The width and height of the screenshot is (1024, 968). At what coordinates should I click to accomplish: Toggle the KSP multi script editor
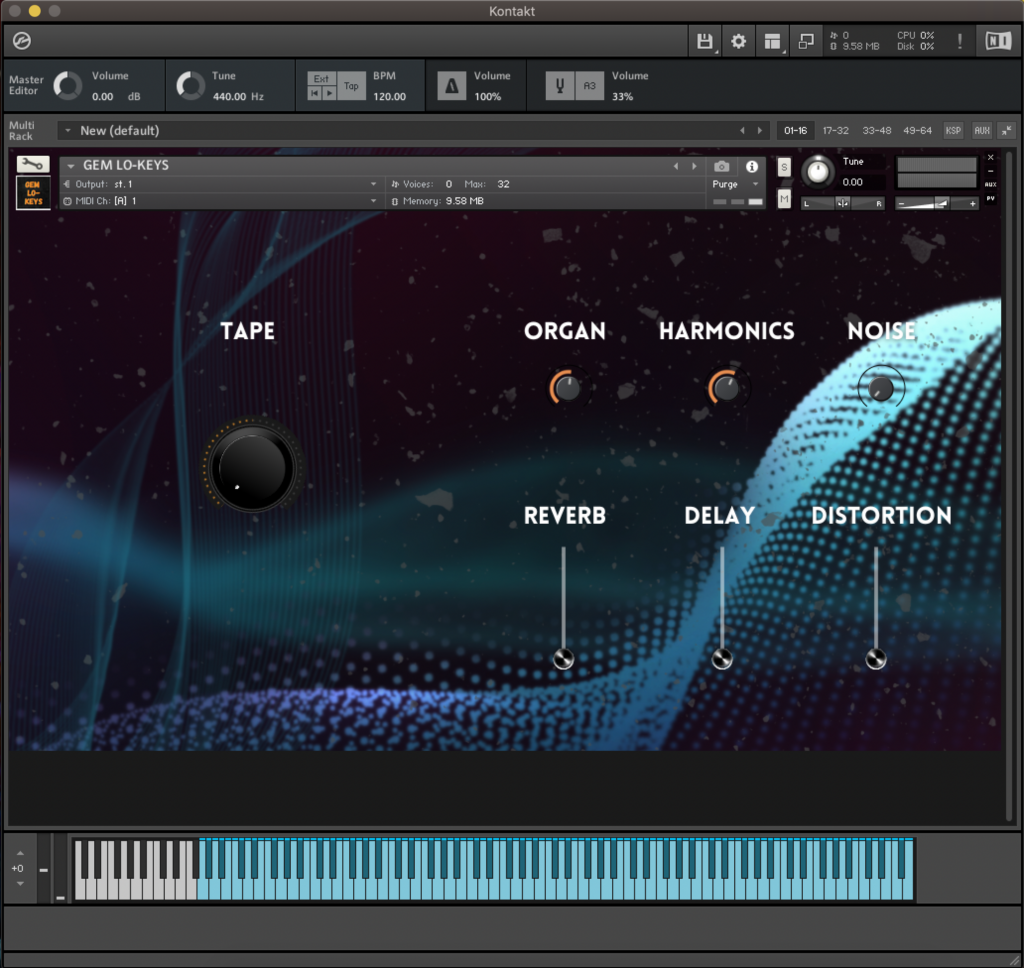[953, 131]
